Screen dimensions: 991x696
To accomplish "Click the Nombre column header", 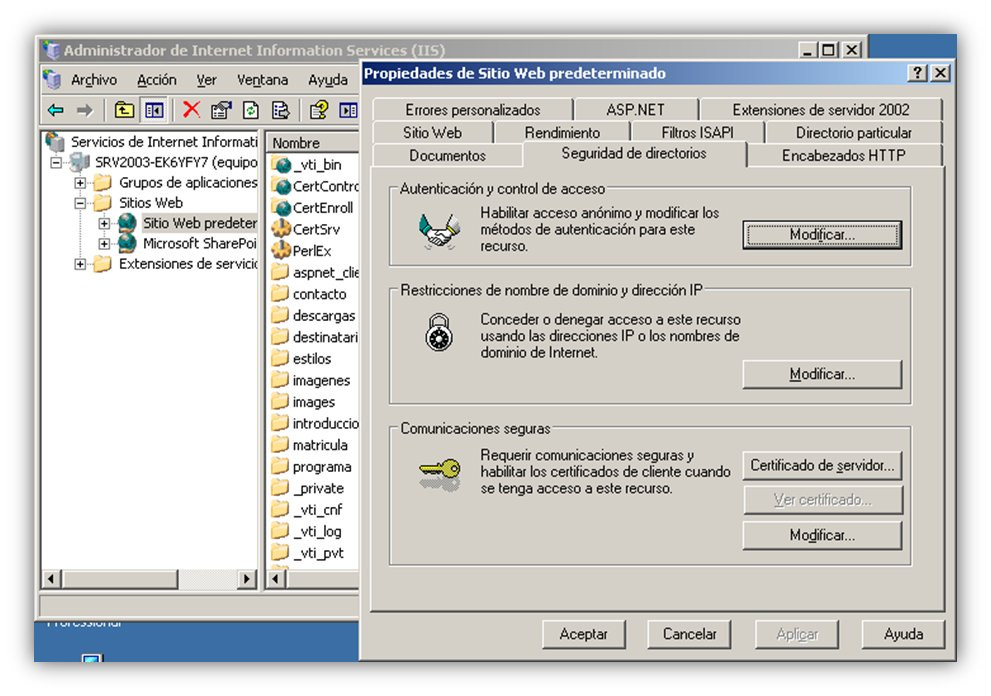I will 313,143.
